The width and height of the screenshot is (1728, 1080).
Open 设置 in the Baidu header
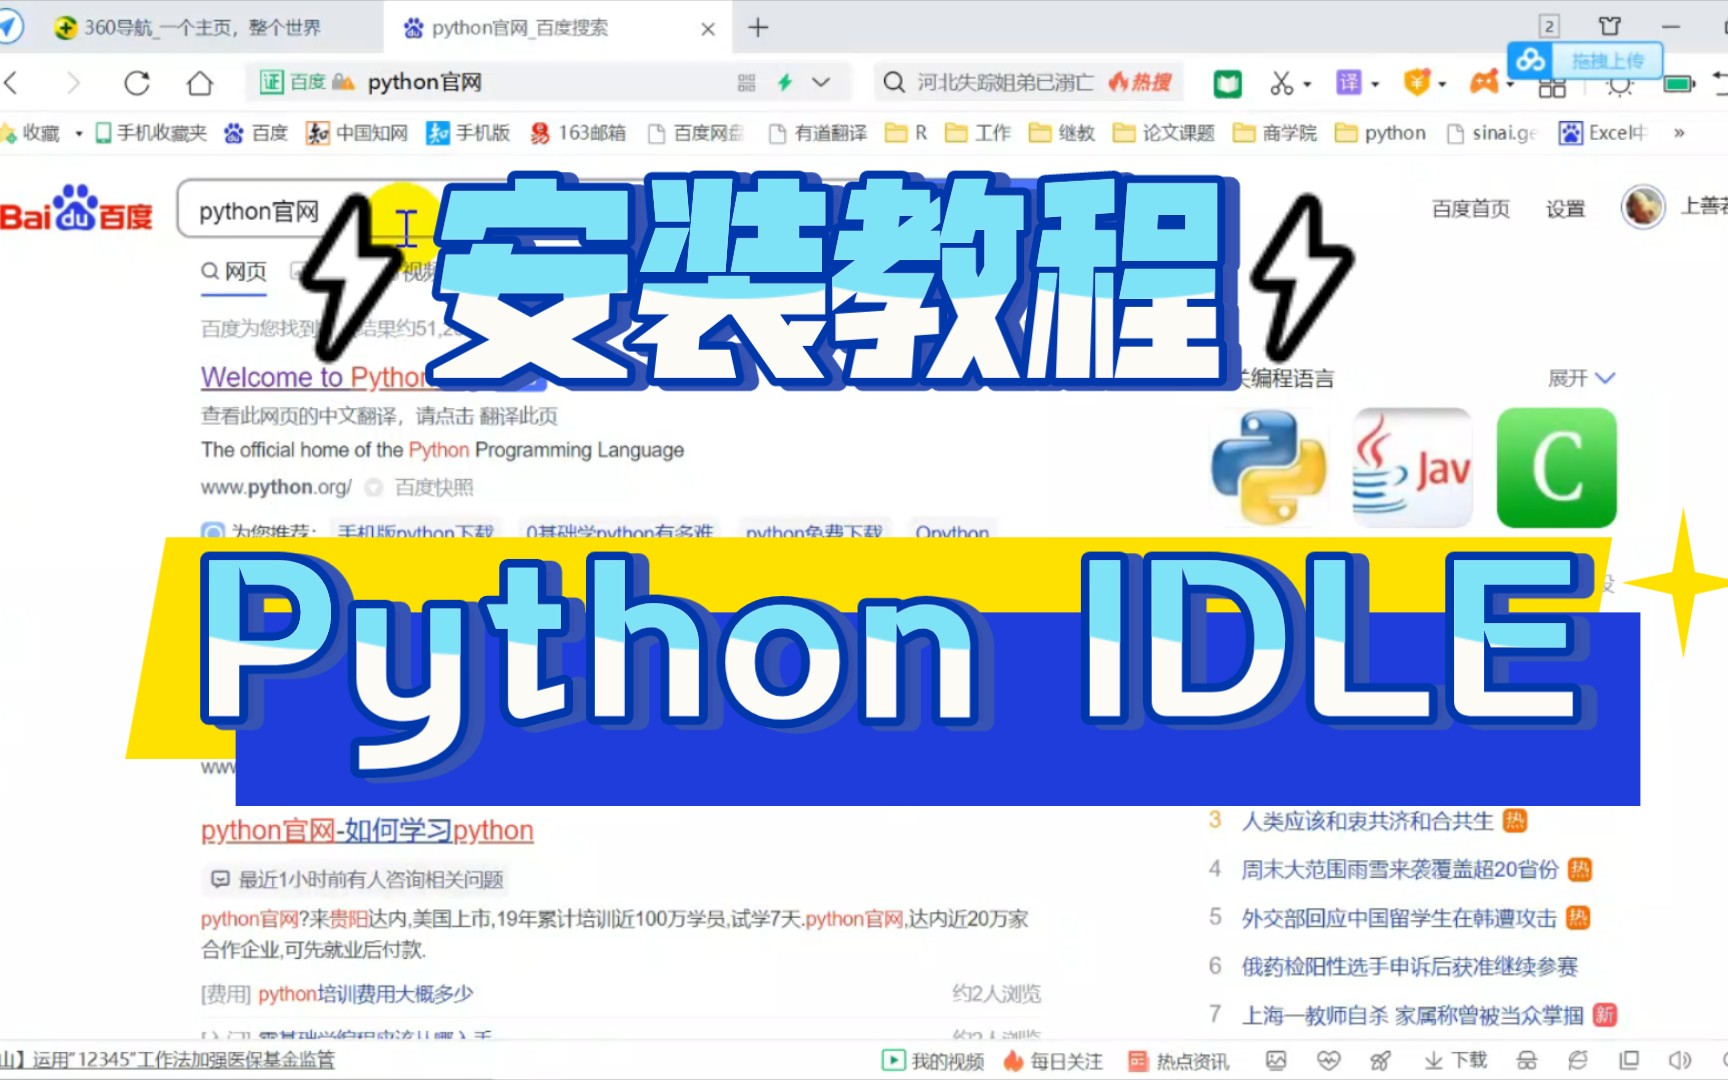[x=1565, y=209]
